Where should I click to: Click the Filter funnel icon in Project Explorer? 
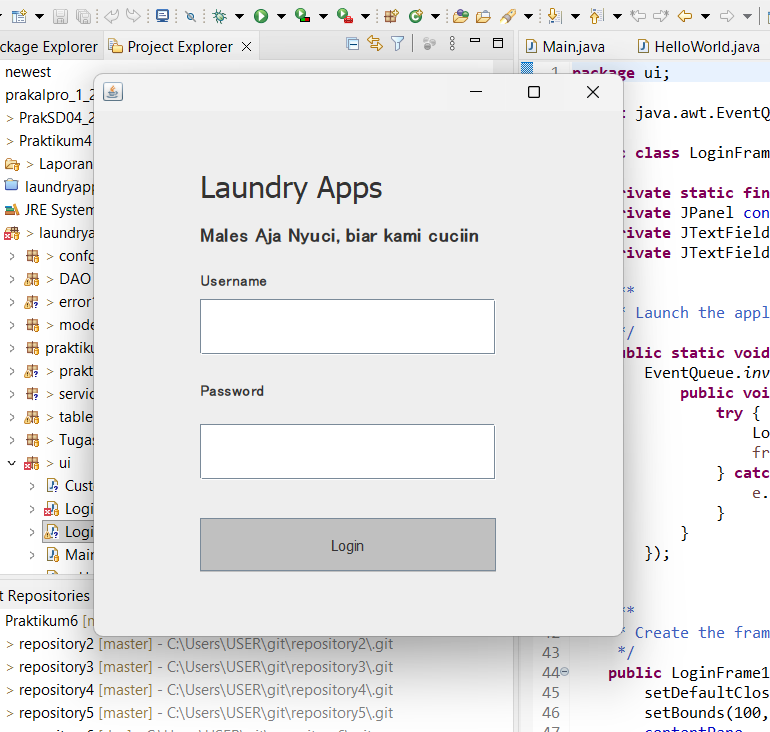pyautogui.click(x=397, y=43)
